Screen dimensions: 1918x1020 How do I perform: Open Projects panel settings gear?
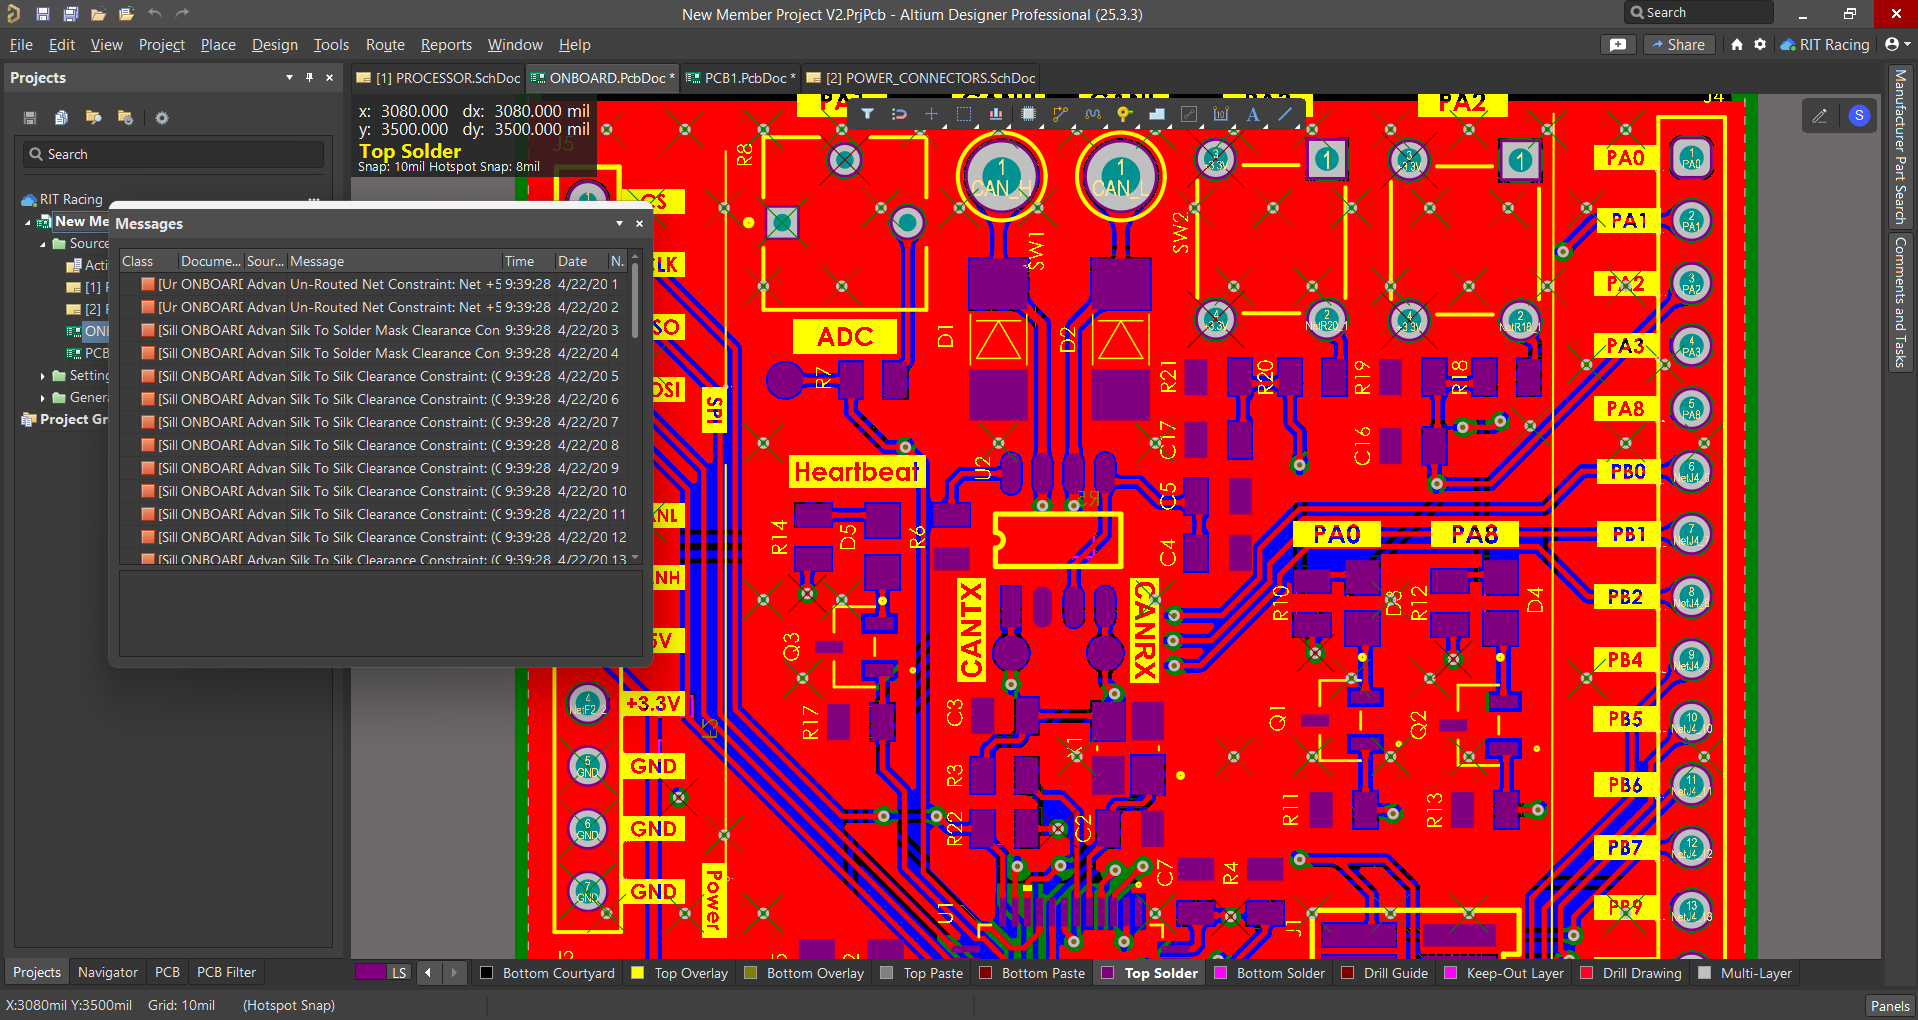(x=161, y=118)
